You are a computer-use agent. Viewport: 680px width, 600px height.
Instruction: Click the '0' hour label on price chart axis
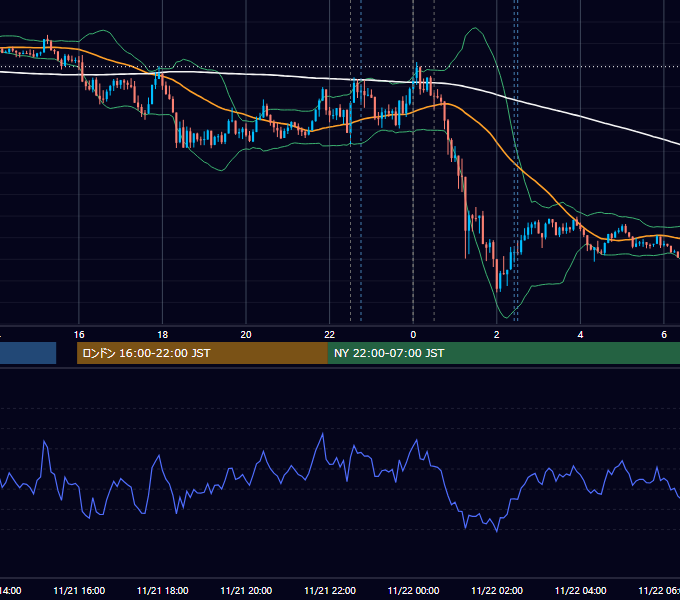[413, 335]
